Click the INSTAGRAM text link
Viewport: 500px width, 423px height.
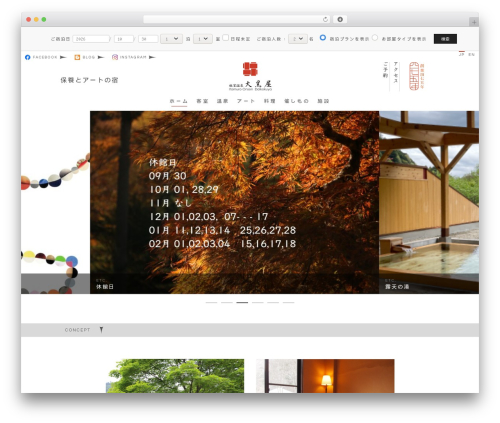(x=133, y=57)
